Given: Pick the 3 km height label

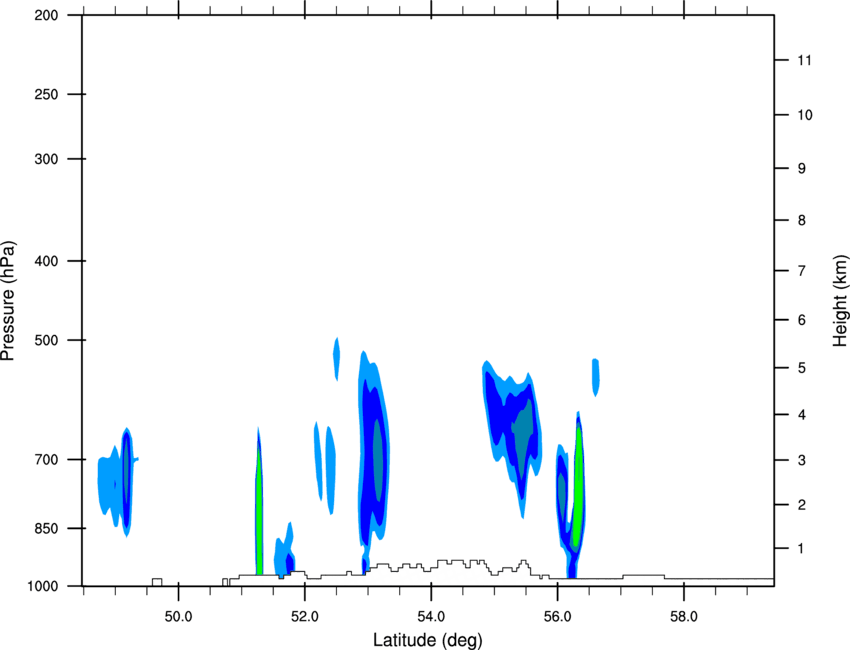Looking at the screenshot, I should pyautogui.click(x=802, y=460).
